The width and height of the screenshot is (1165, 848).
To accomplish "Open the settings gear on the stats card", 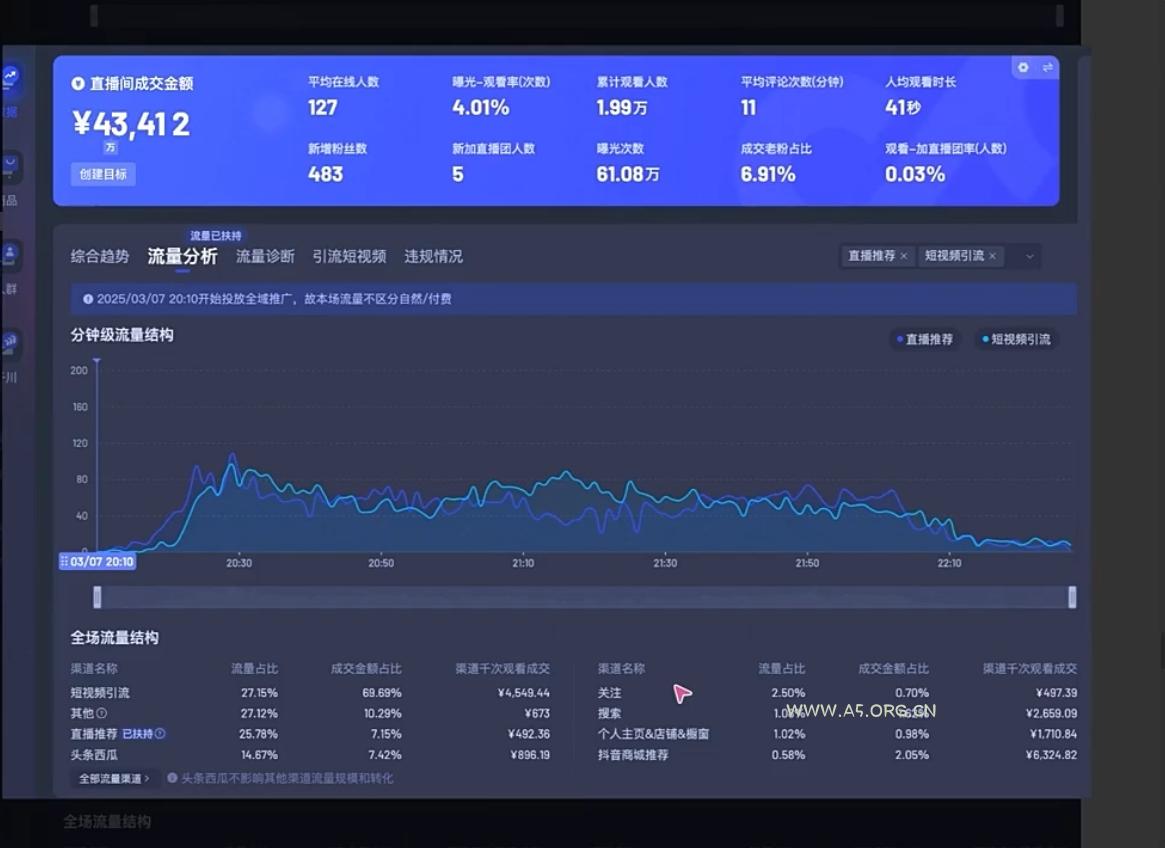I will [1023, 68].
